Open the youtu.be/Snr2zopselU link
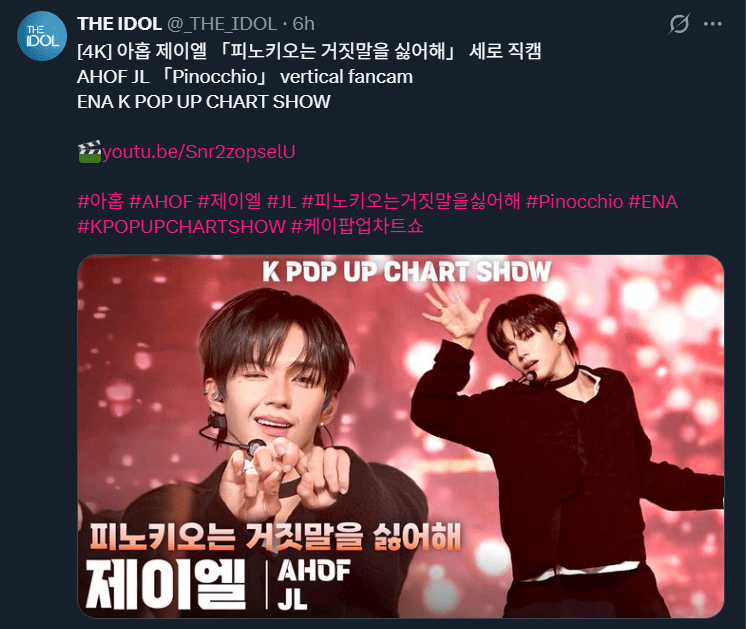 pos(198,152)
